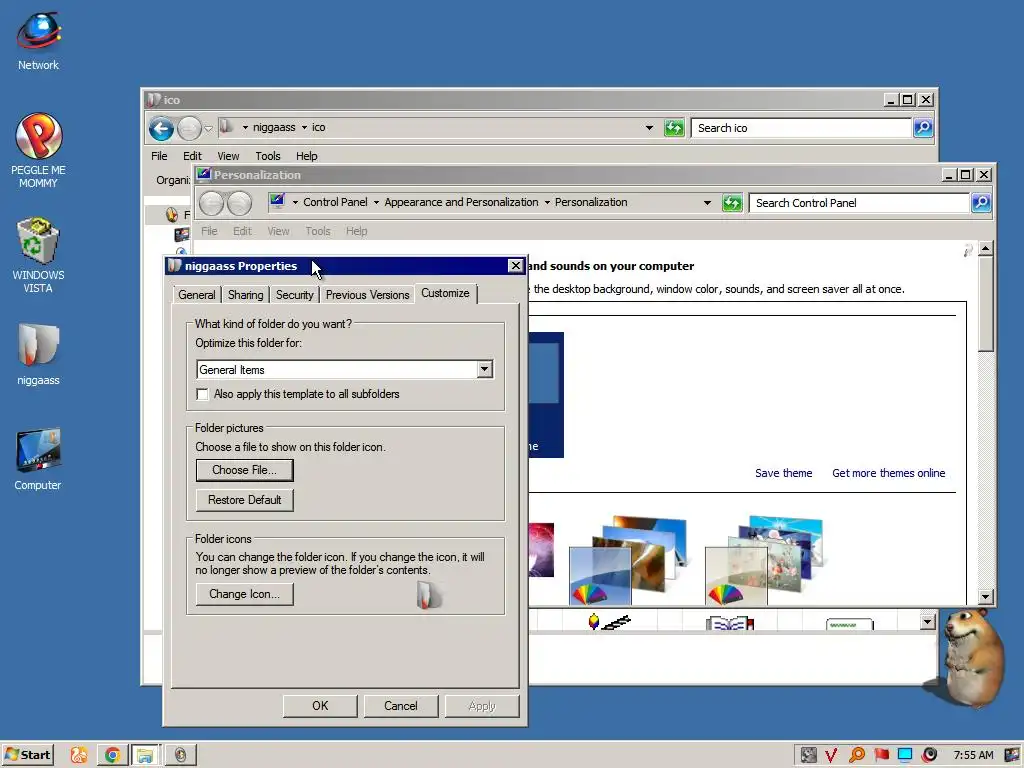Launch Chrome from the taskbar
The width and height of the screenshot is (1024, 768).
click(x=112, y=755)
